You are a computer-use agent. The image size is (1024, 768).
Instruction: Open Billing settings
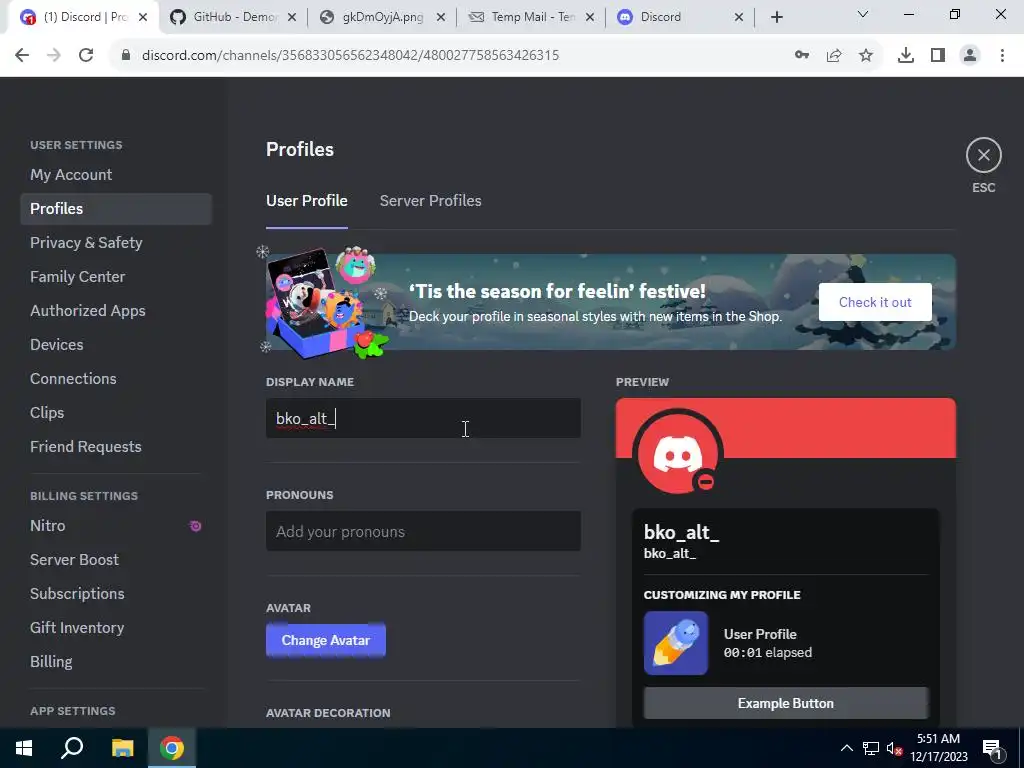(116, 662)
